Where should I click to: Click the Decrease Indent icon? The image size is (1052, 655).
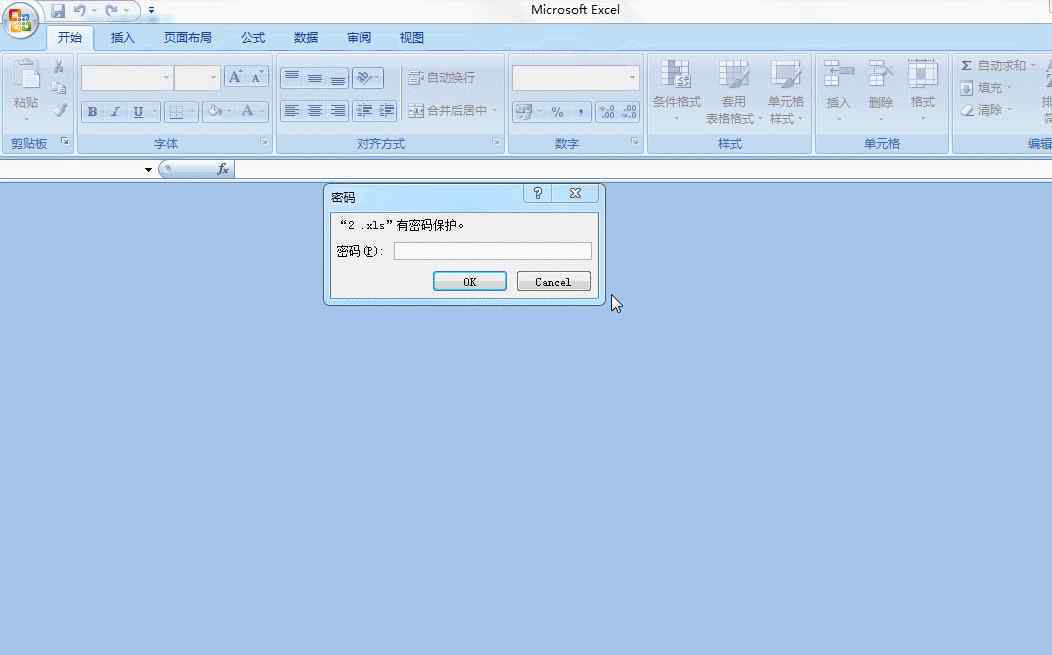tap(364, 111)
